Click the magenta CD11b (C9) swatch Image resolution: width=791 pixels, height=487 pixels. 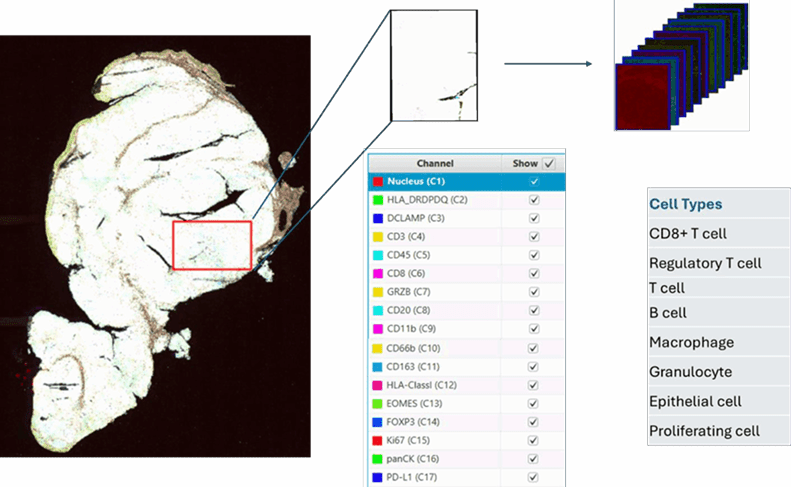377,329
